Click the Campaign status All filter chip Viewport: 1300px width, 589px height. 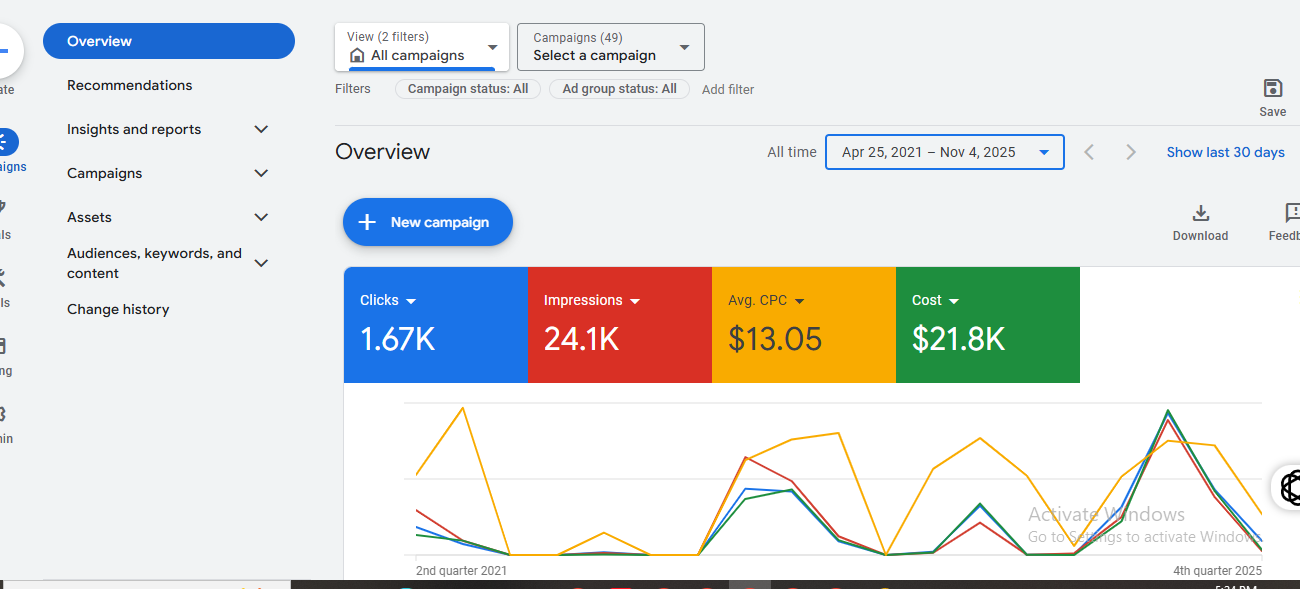(x=467, y=88)
